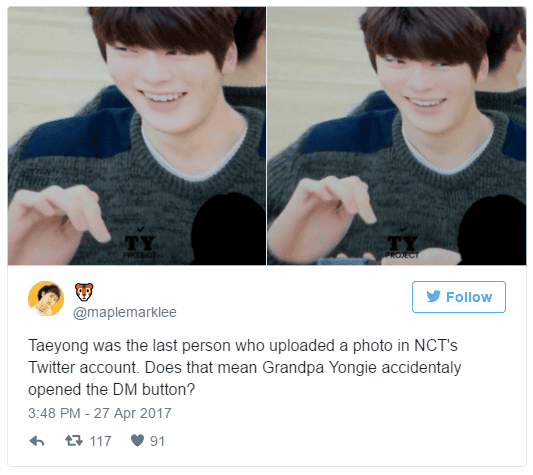Like the tweet with heart icon
533x475 pixels.
[x=138, y=441]
